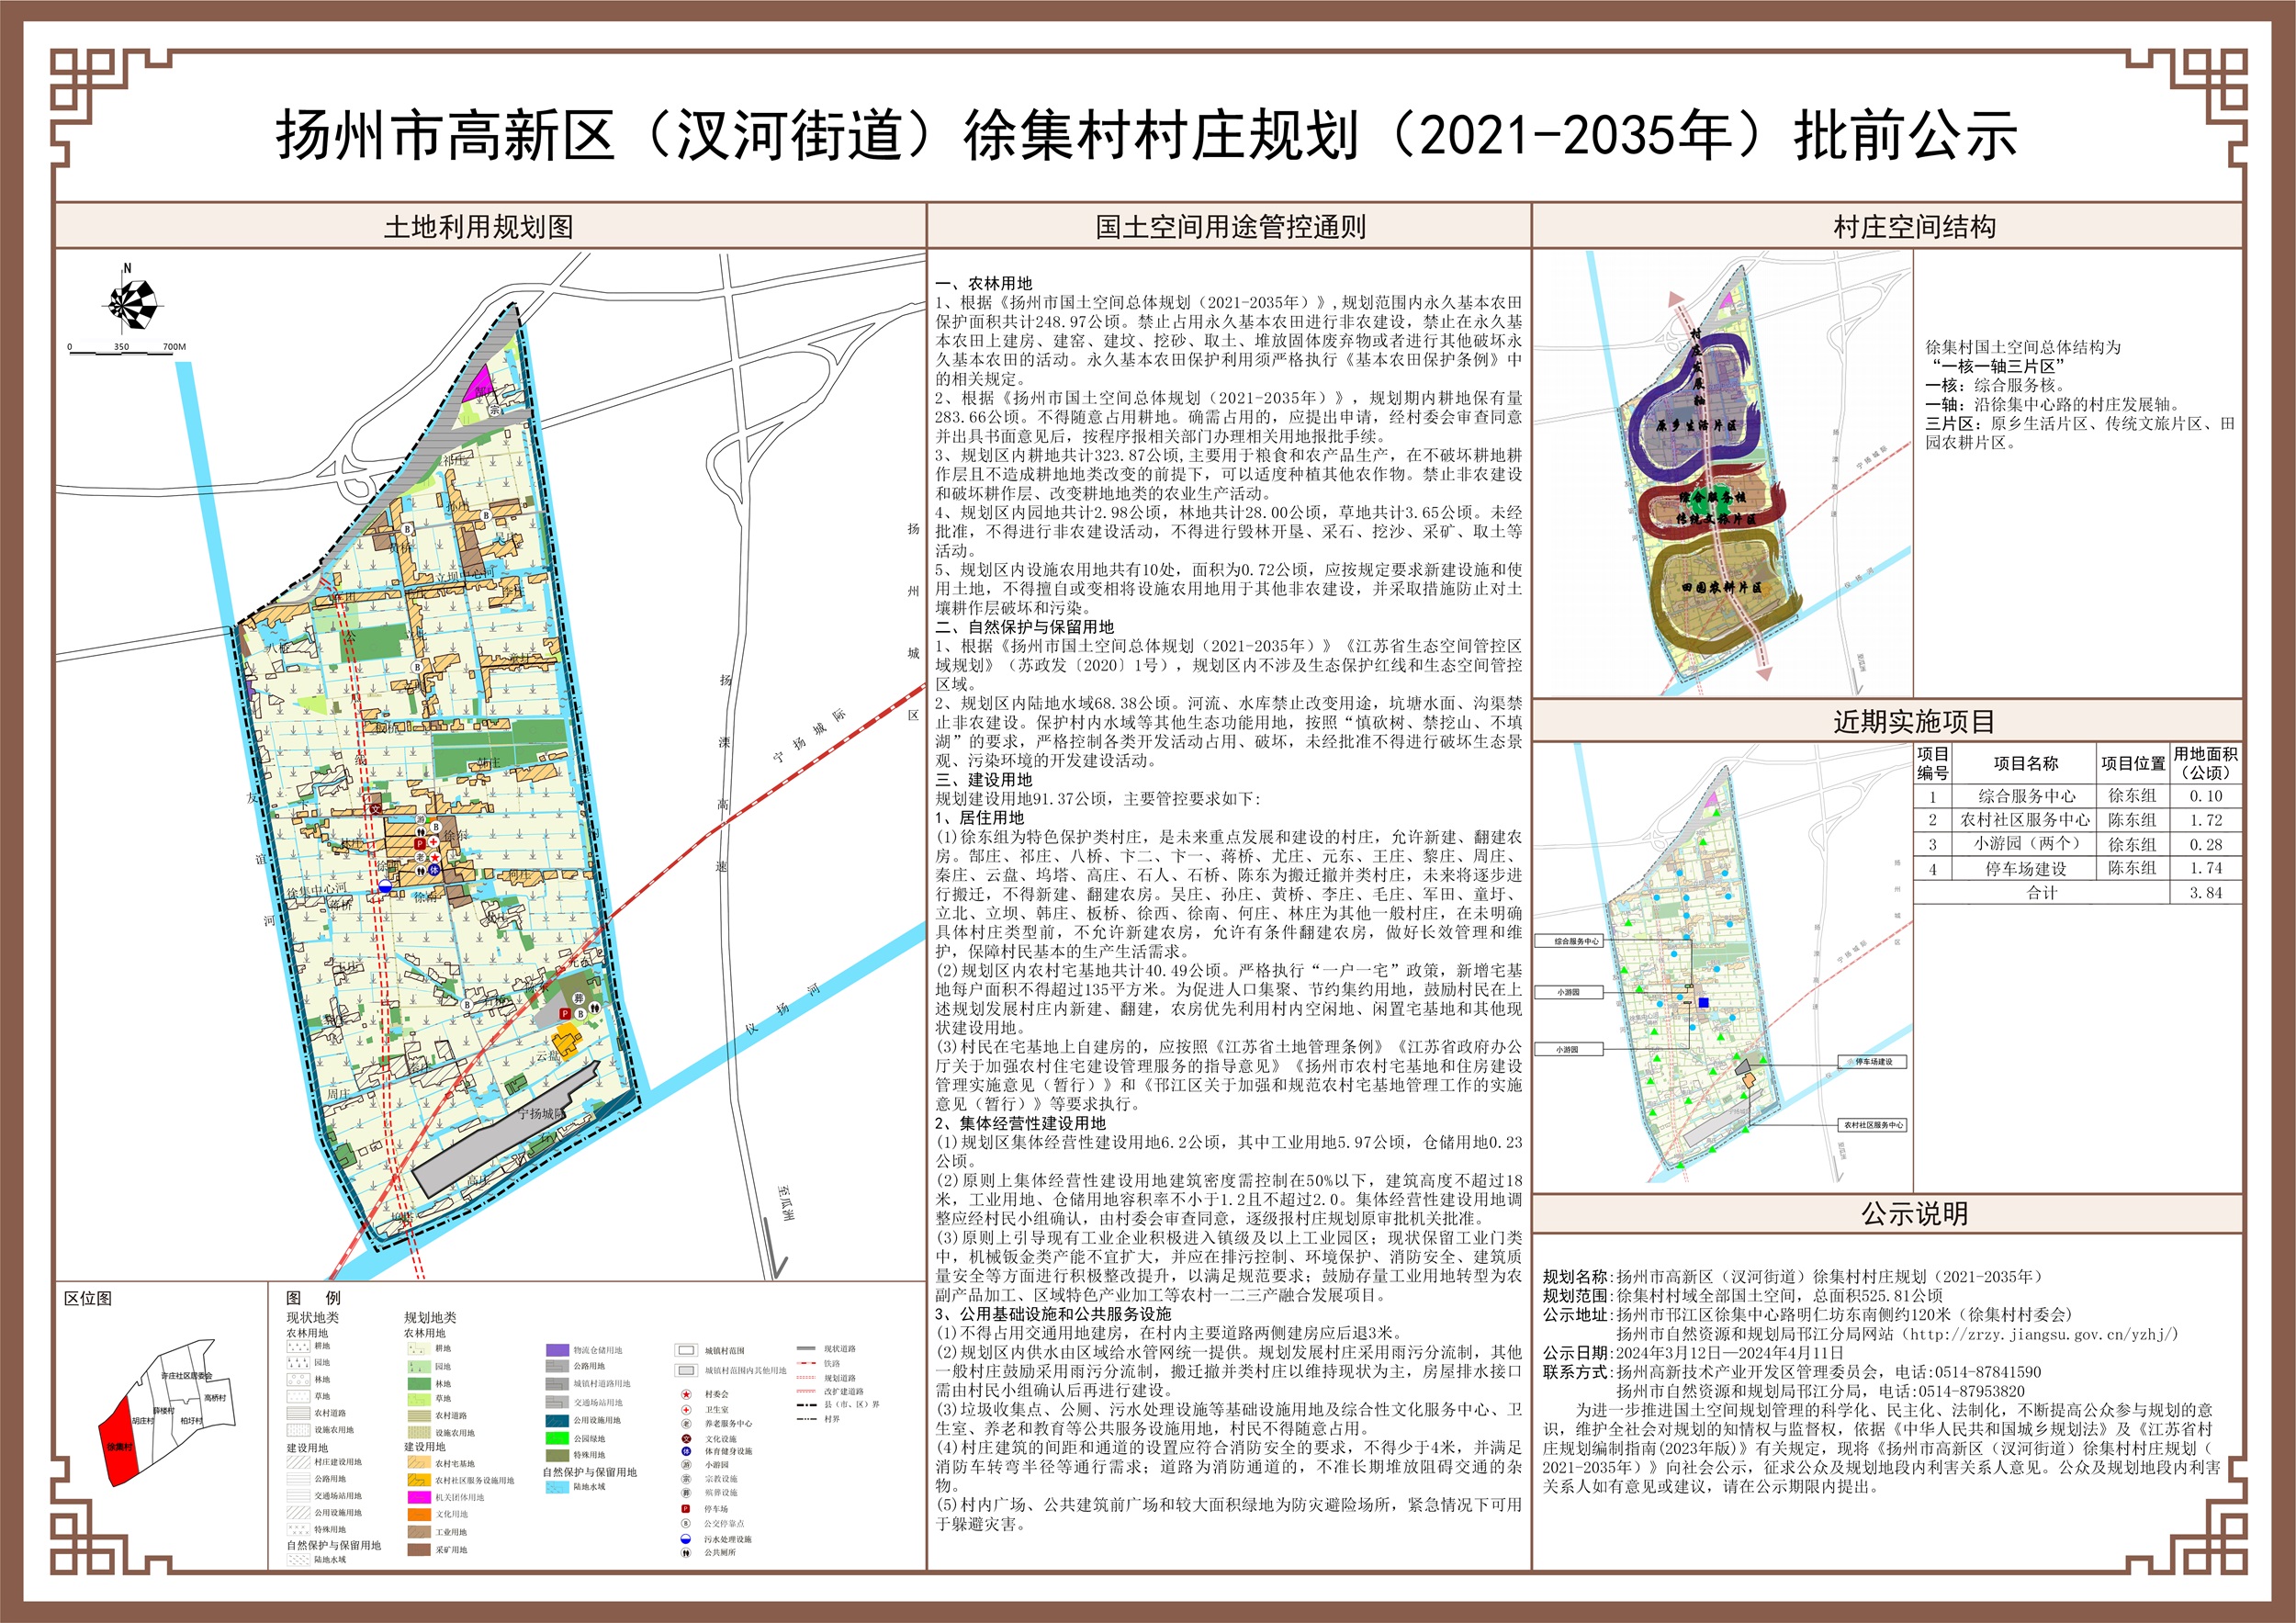Click the 规划地类 林地 dark green swatch

[419, 1384]
